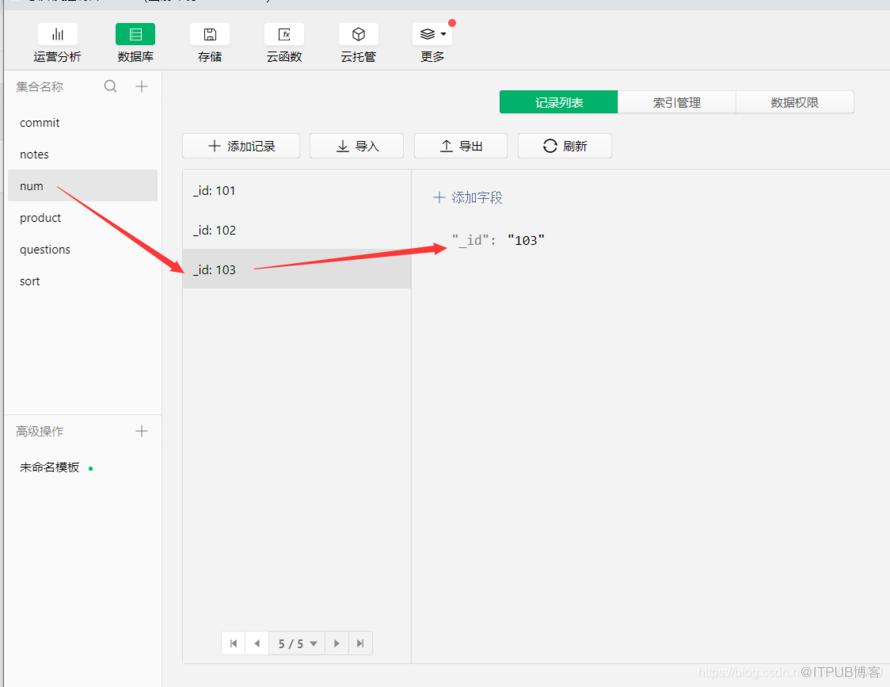Click the 添加记录 button
890x687 pixels.
tap(241, 146)
